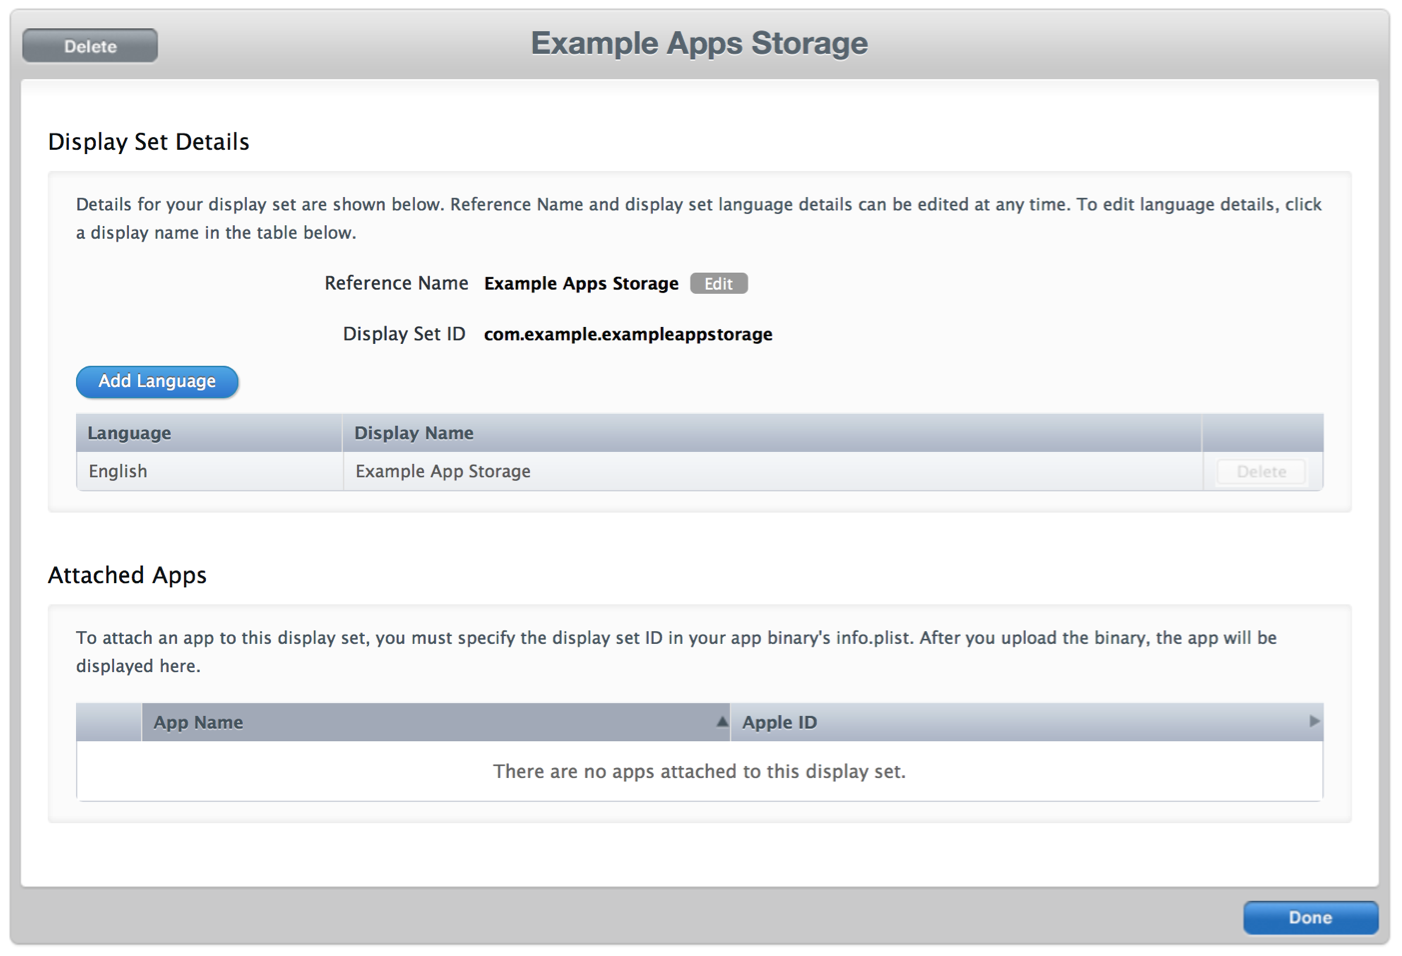The image size is (1402, 956).
Task: Click the blue Add Language button
Action: (x=157, y=381)
